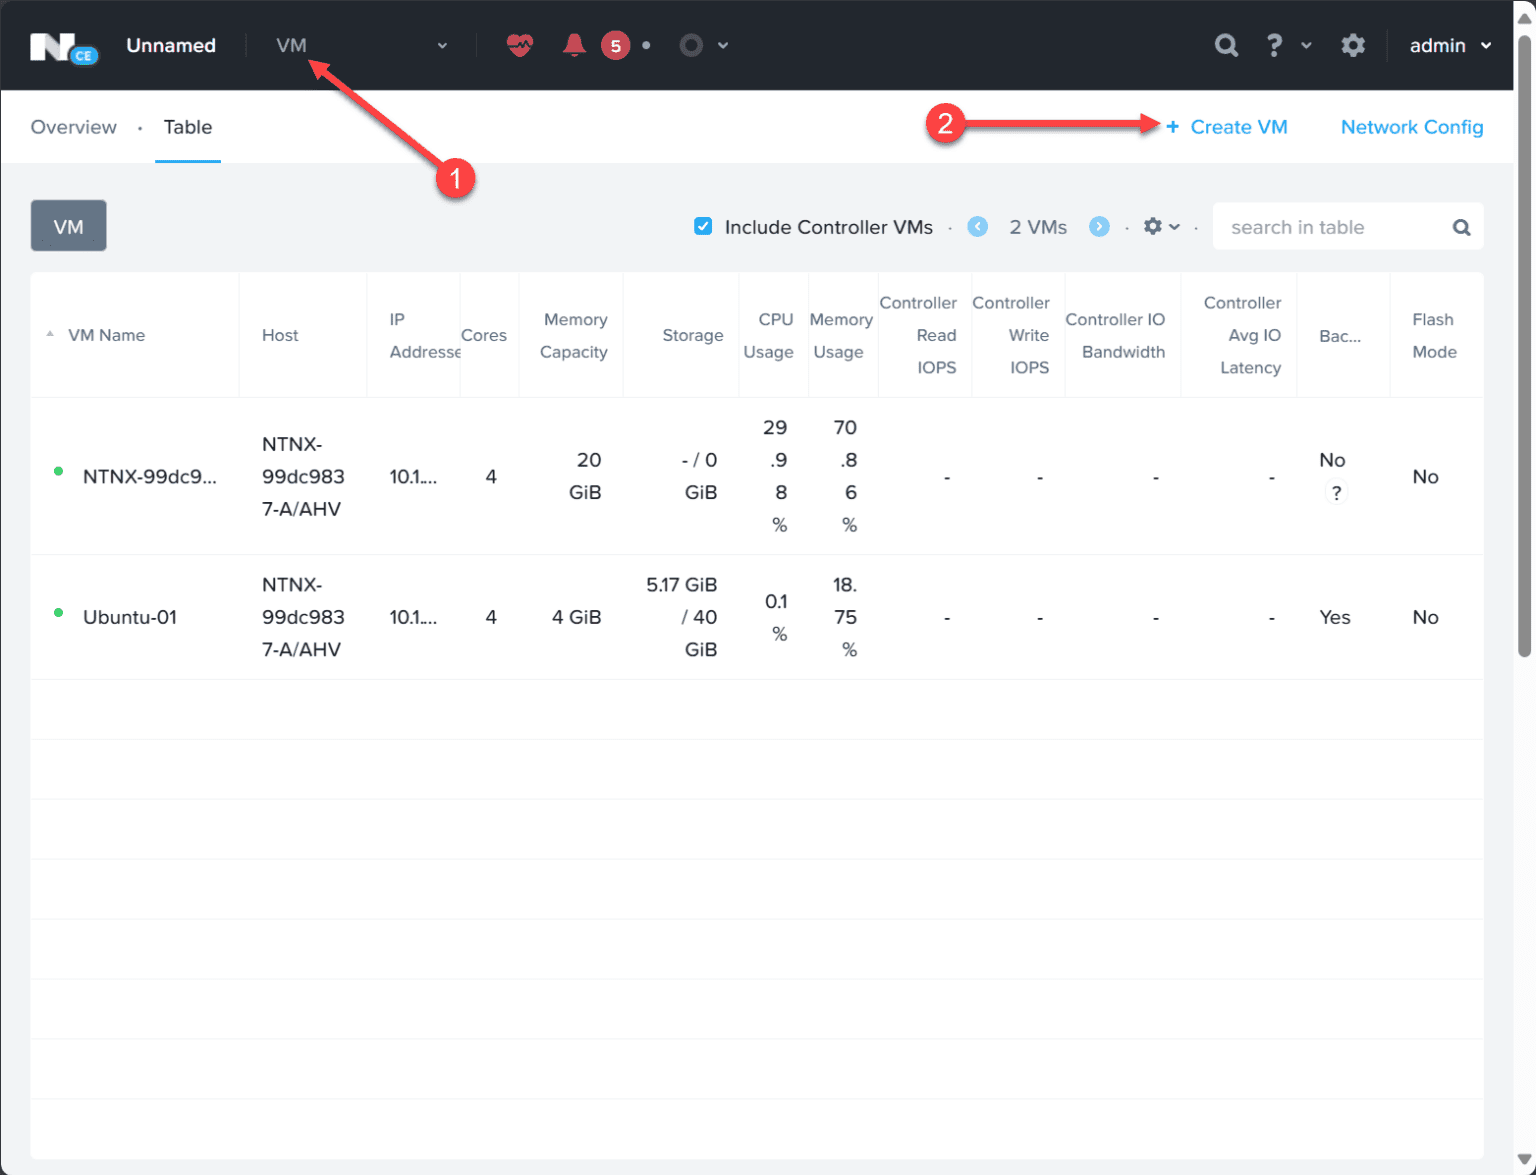Open settings via the gear icon
This screenshot has height=1175, width=1536.
point(1353,45)
